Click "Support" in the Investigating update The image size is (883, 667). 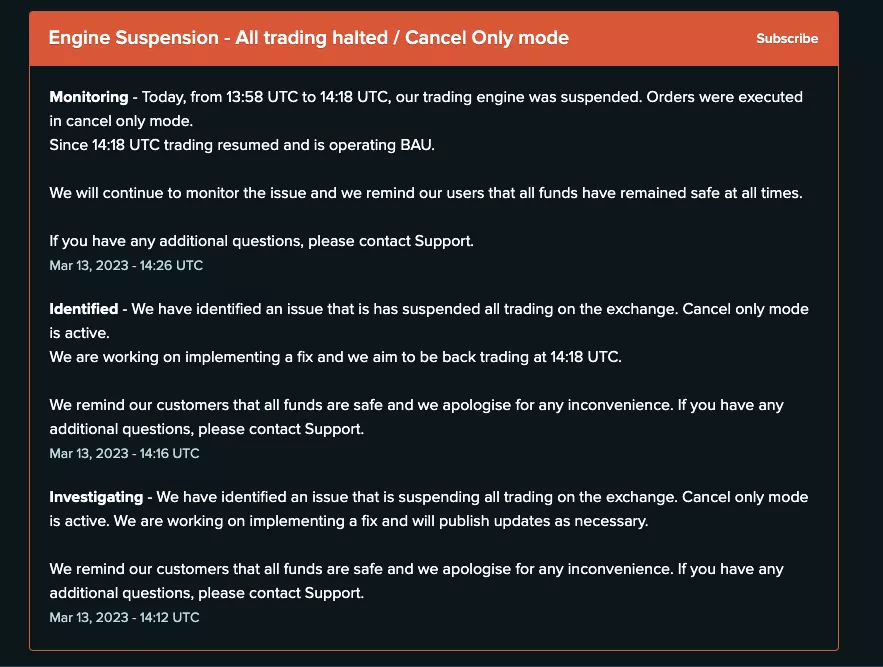tap(333, 593)
